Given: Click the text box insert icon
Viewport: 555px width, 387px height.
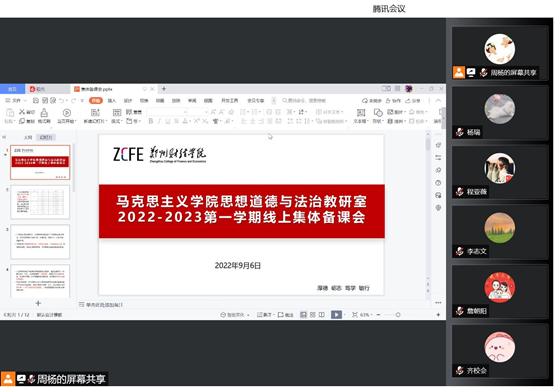Looking at the screenshot, I should tap(361, 113).
